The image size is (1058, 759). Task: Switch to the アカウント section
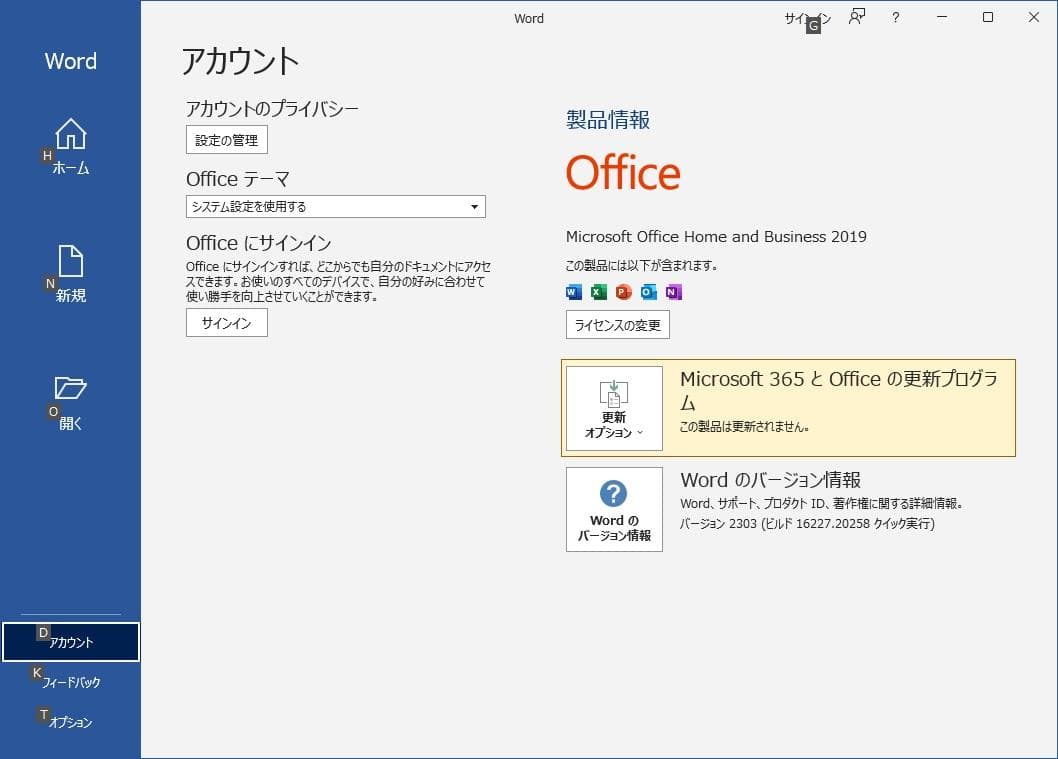click(x=71, y=641)
